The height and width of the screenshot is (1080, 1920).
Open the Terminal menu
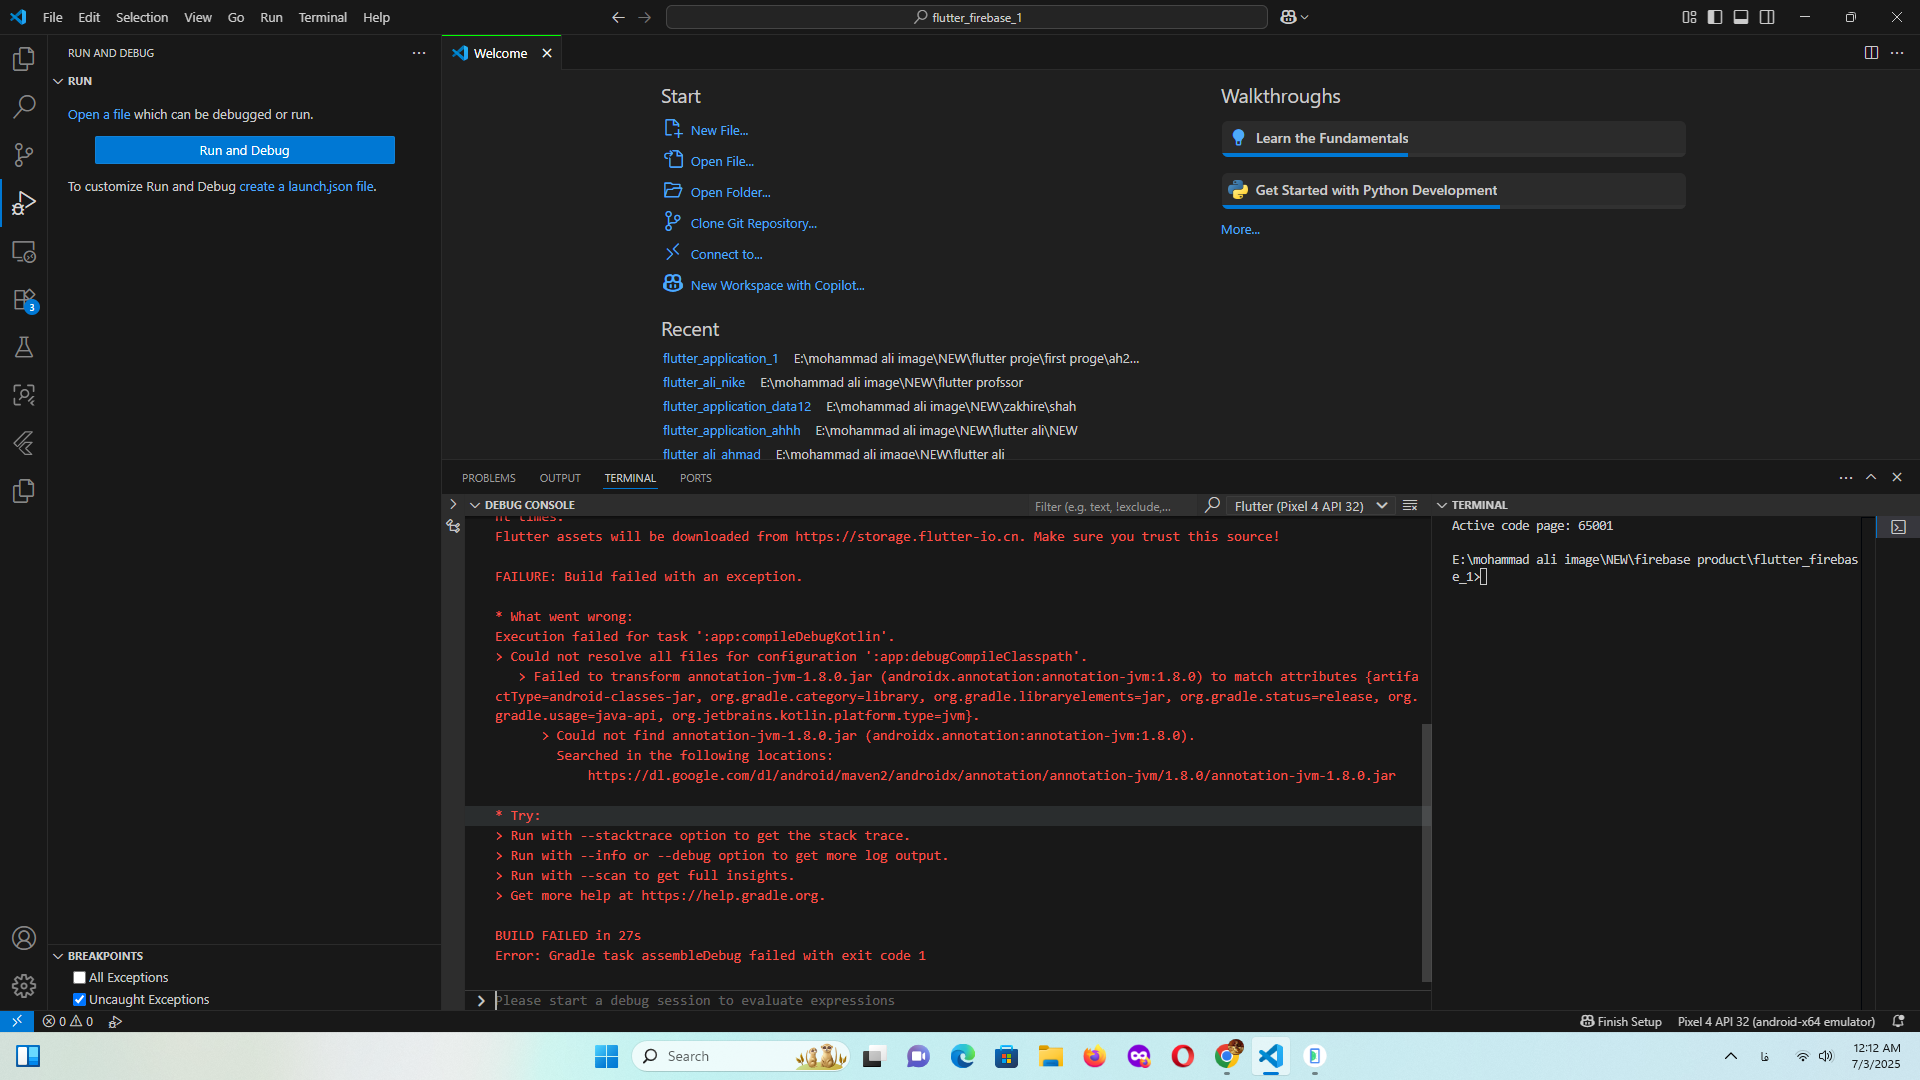322,17
